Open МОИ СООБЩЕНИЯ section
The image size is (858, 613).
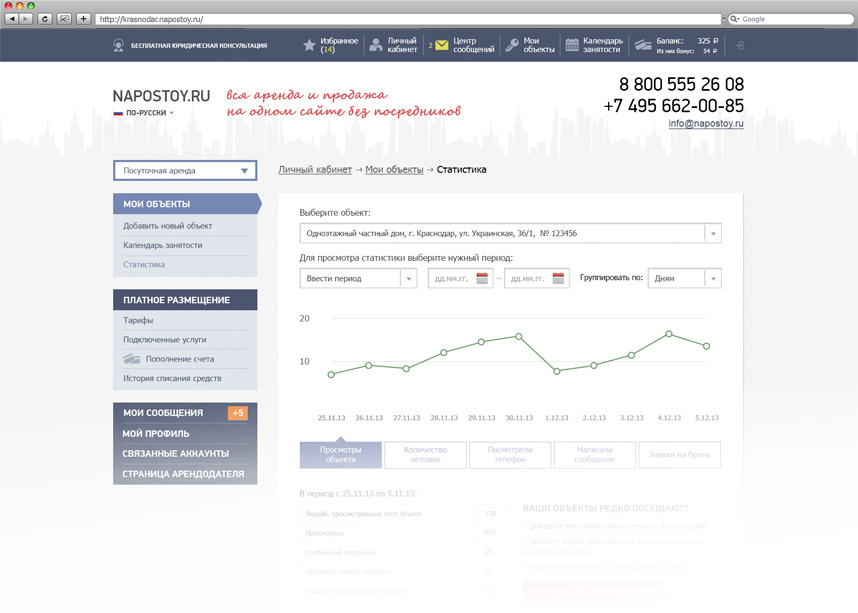(163, 413)
